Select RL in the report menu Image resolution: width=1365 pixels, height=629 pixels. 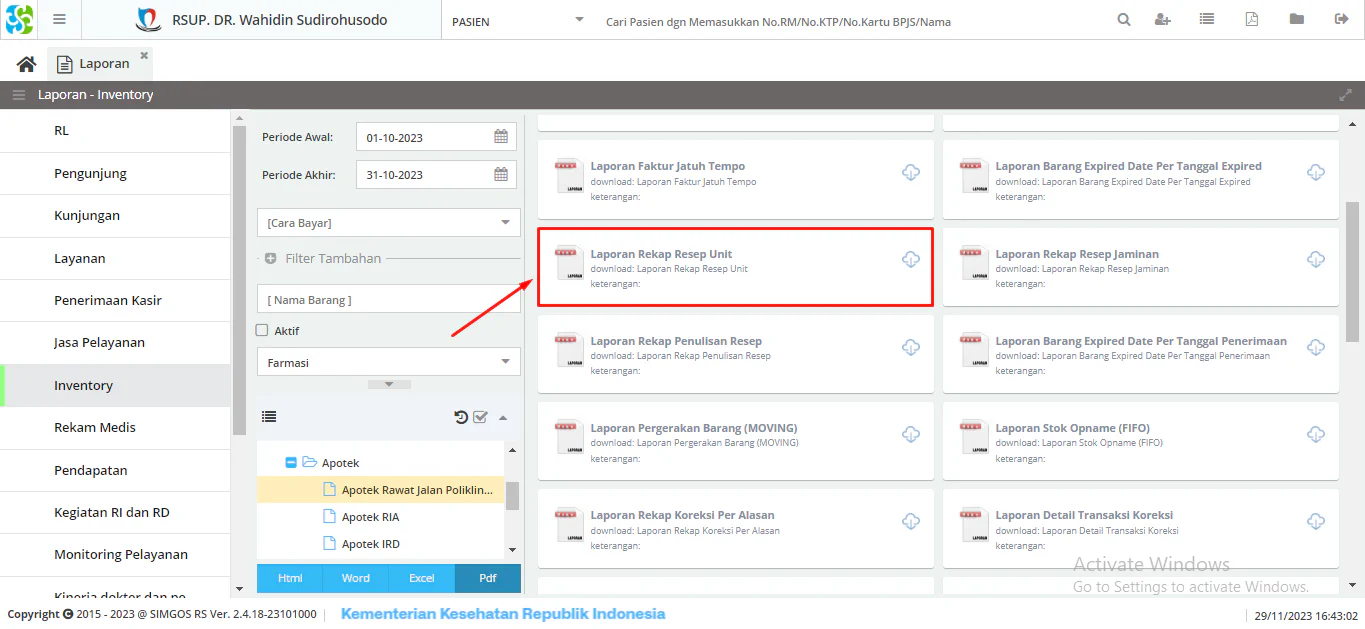click(115, 131)
